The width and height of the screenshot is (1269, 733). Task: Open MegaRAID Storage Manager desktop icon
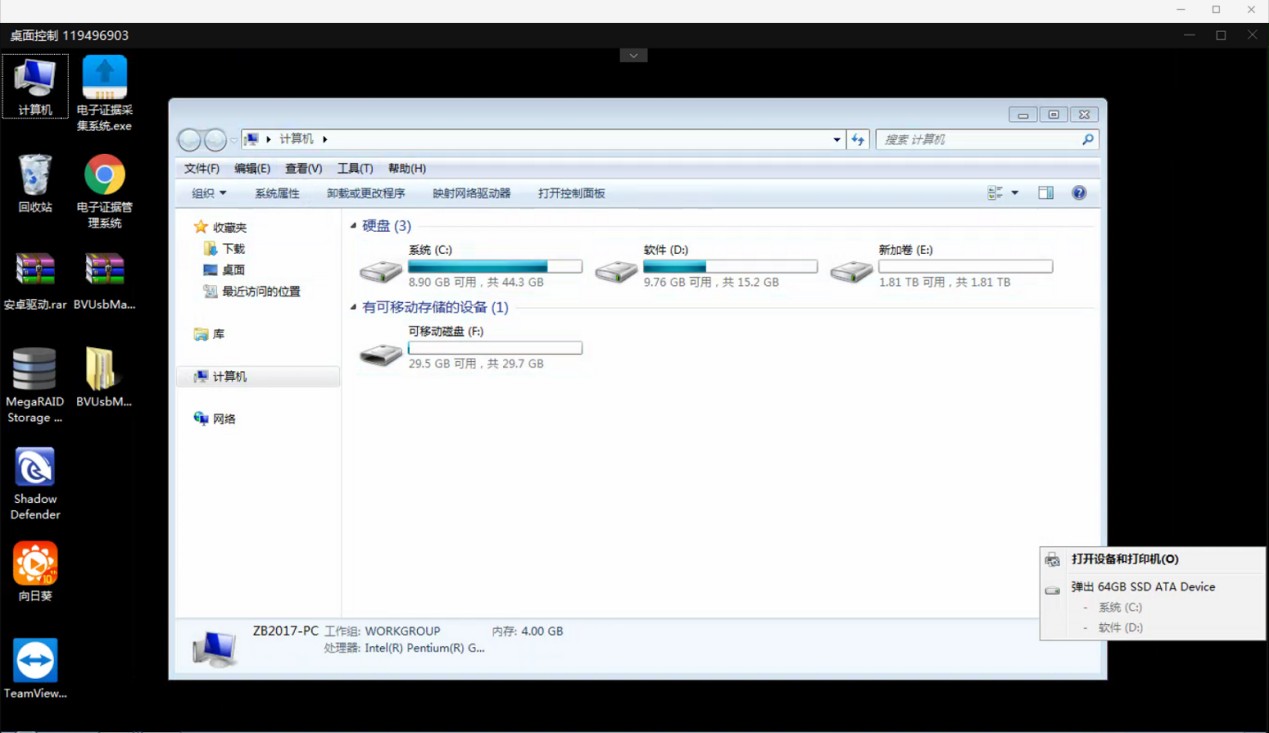(35, 370)
